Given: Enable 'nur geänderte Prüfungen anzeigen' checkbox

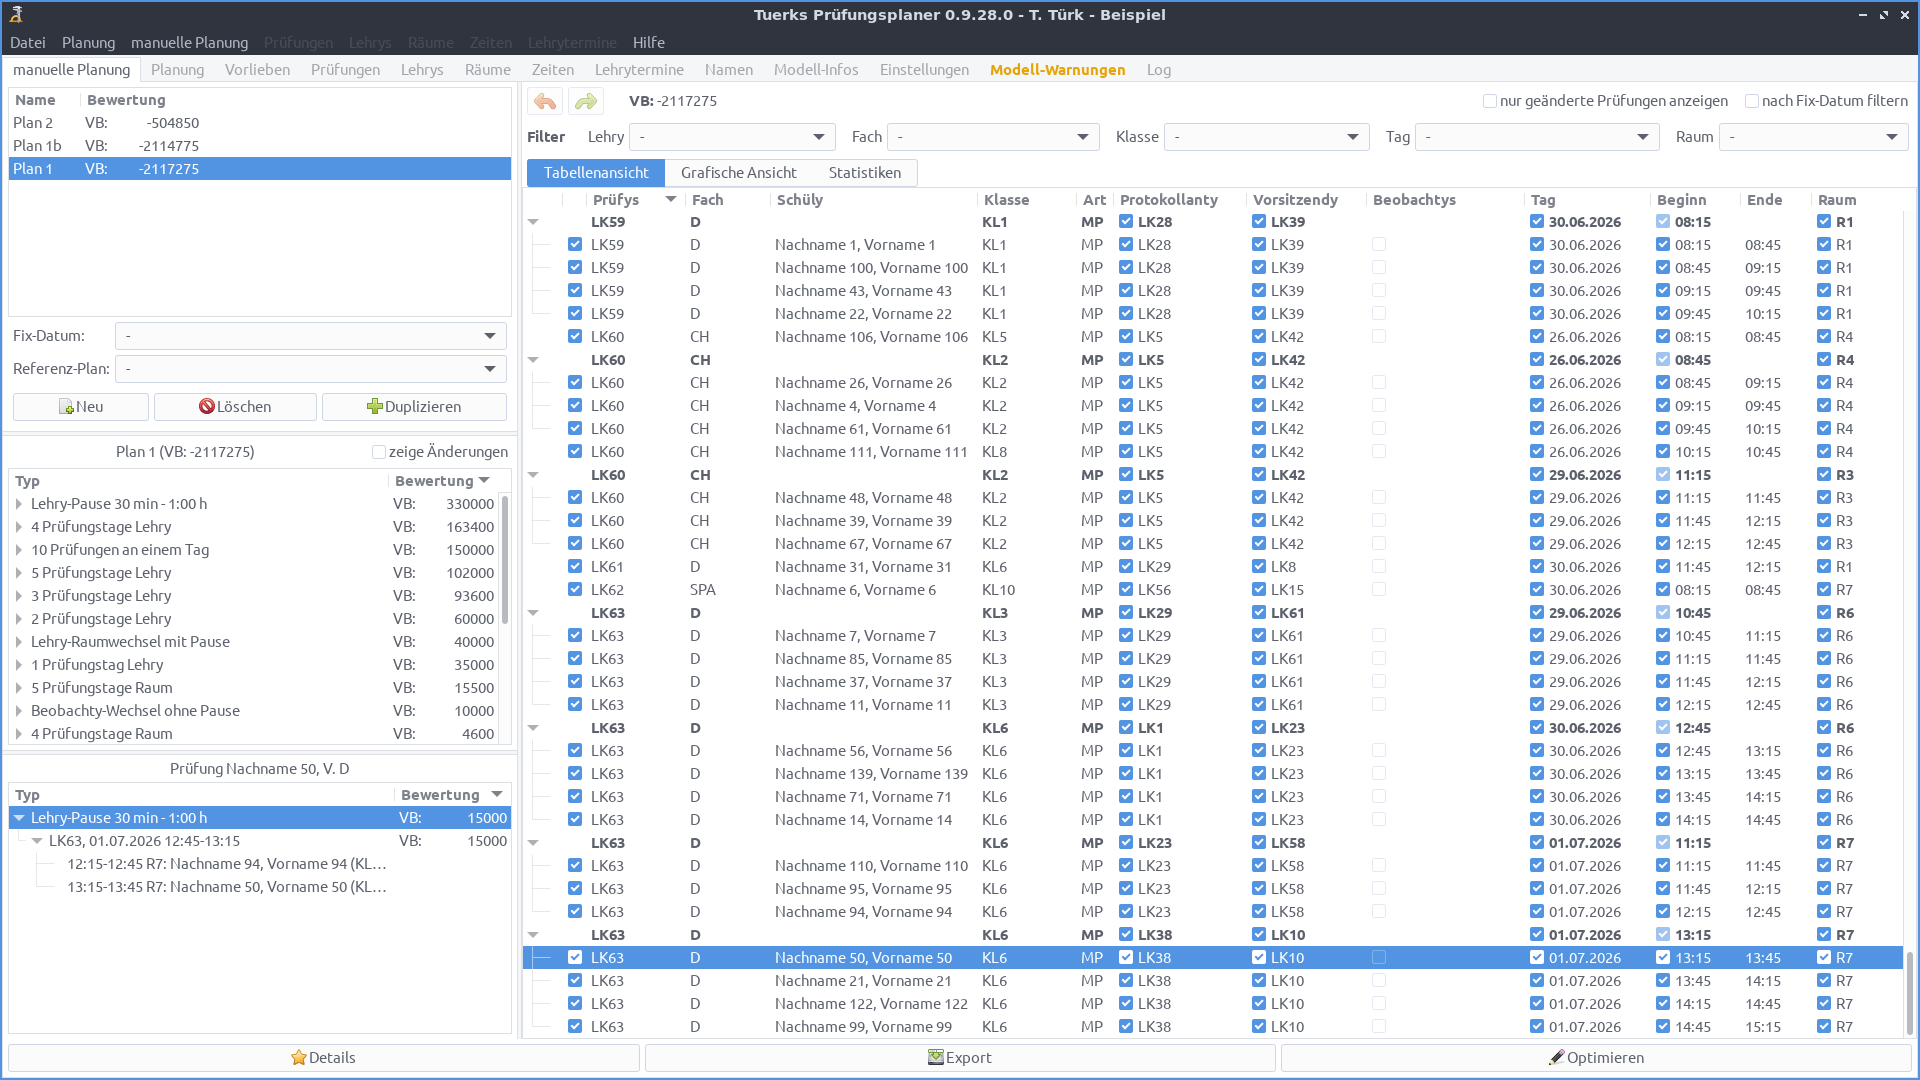Looking at the screenshot, I should click(1490, 101).
